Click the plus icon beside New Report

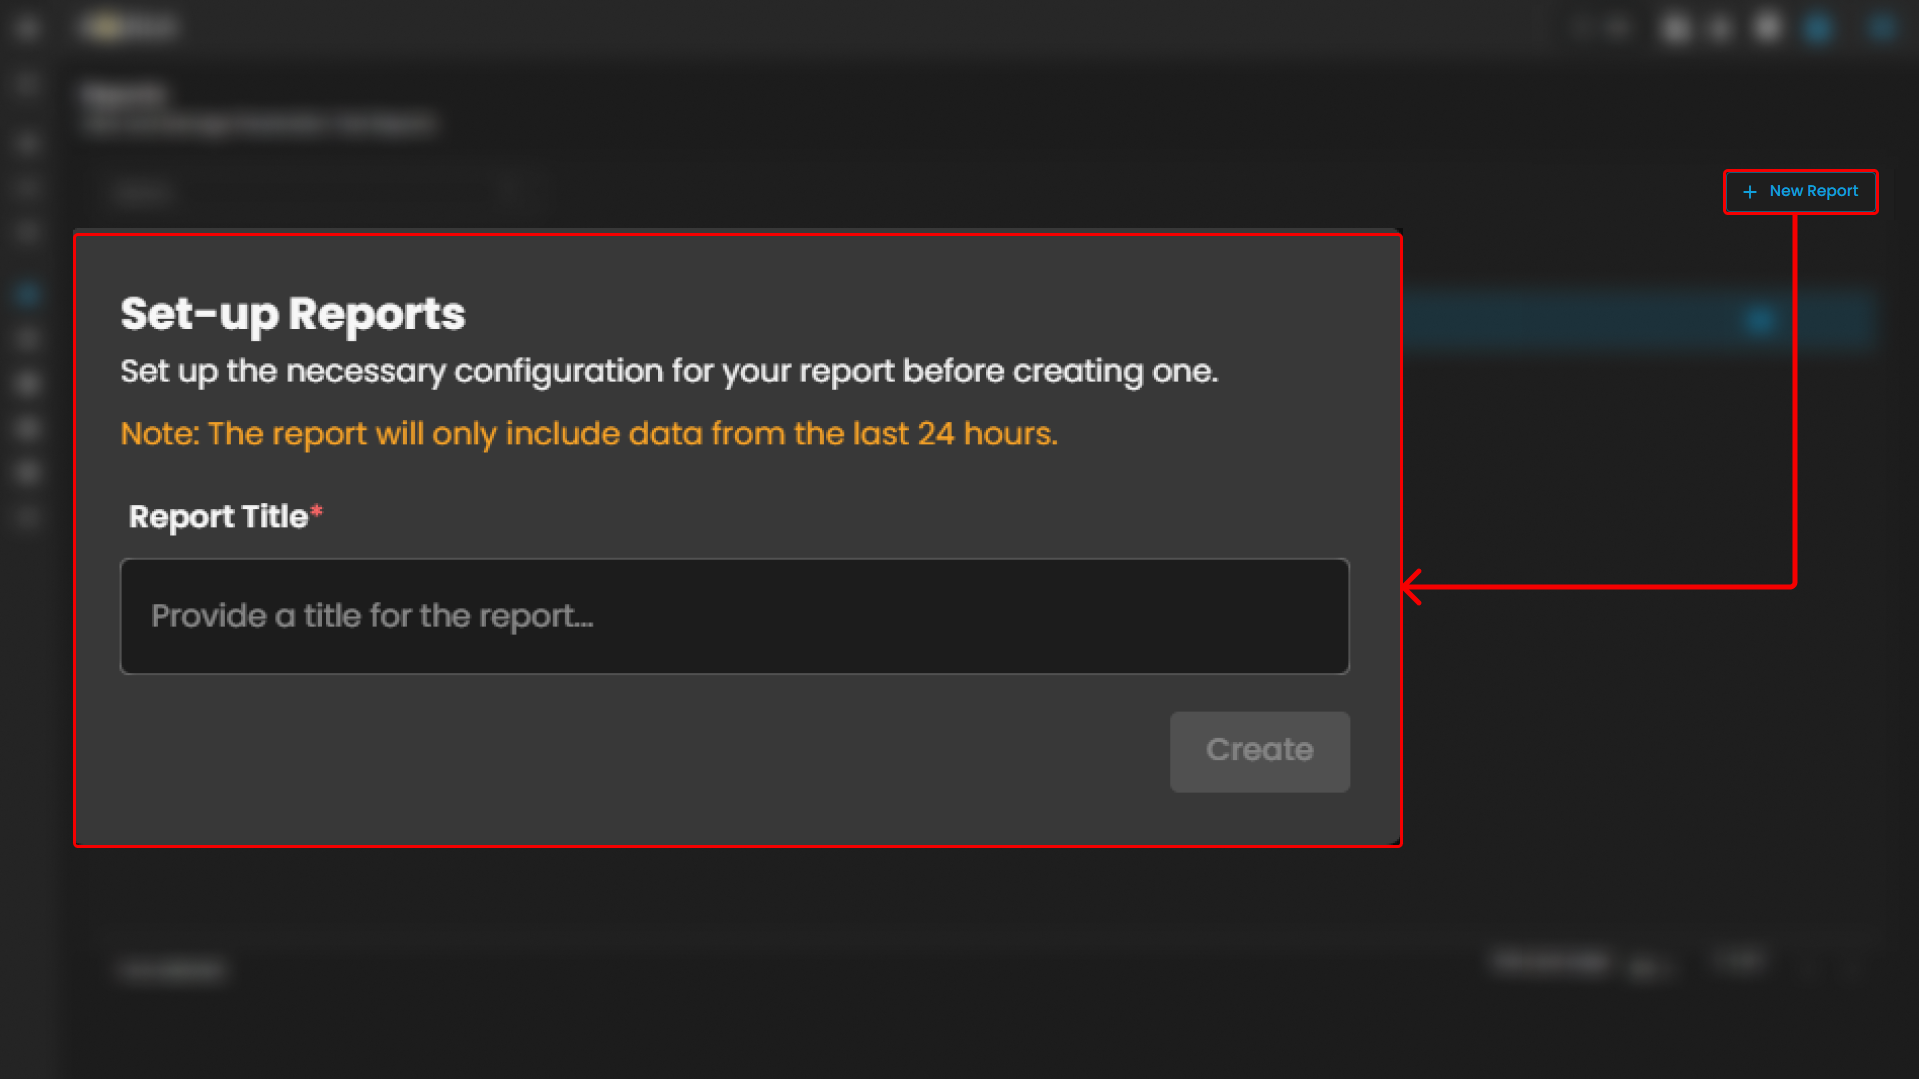(1749, 192)
